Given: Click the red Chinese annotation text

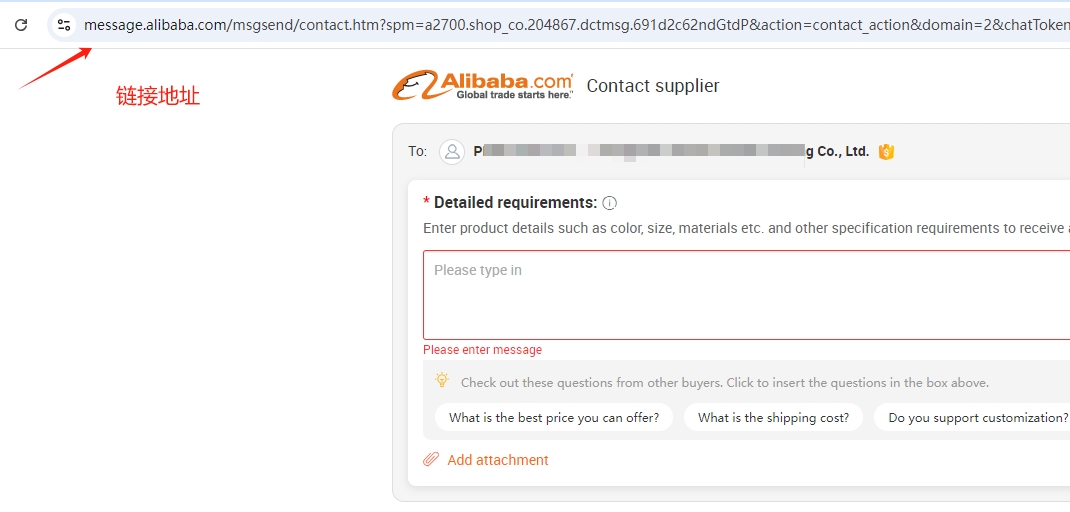Looking at the screenshot, I should 158,96.
